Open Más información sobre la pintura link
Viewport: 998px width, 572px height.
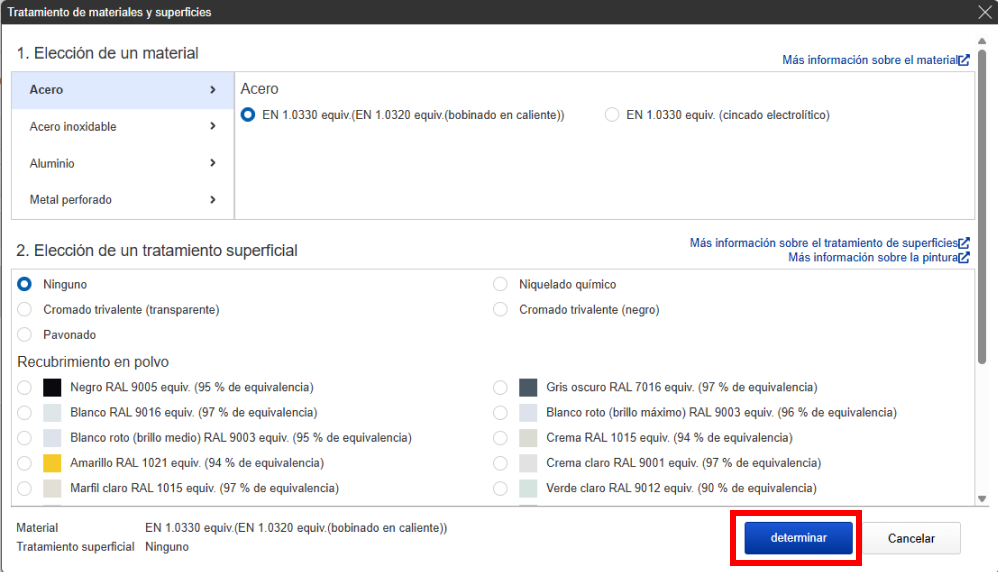coord(872,257)
